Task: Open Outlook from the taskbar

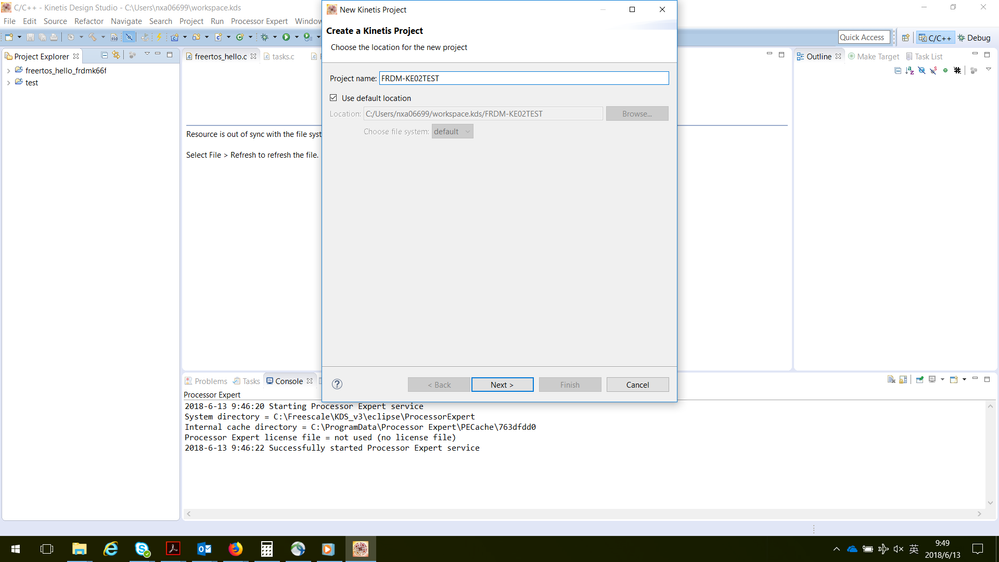Action: coord(204,549)
